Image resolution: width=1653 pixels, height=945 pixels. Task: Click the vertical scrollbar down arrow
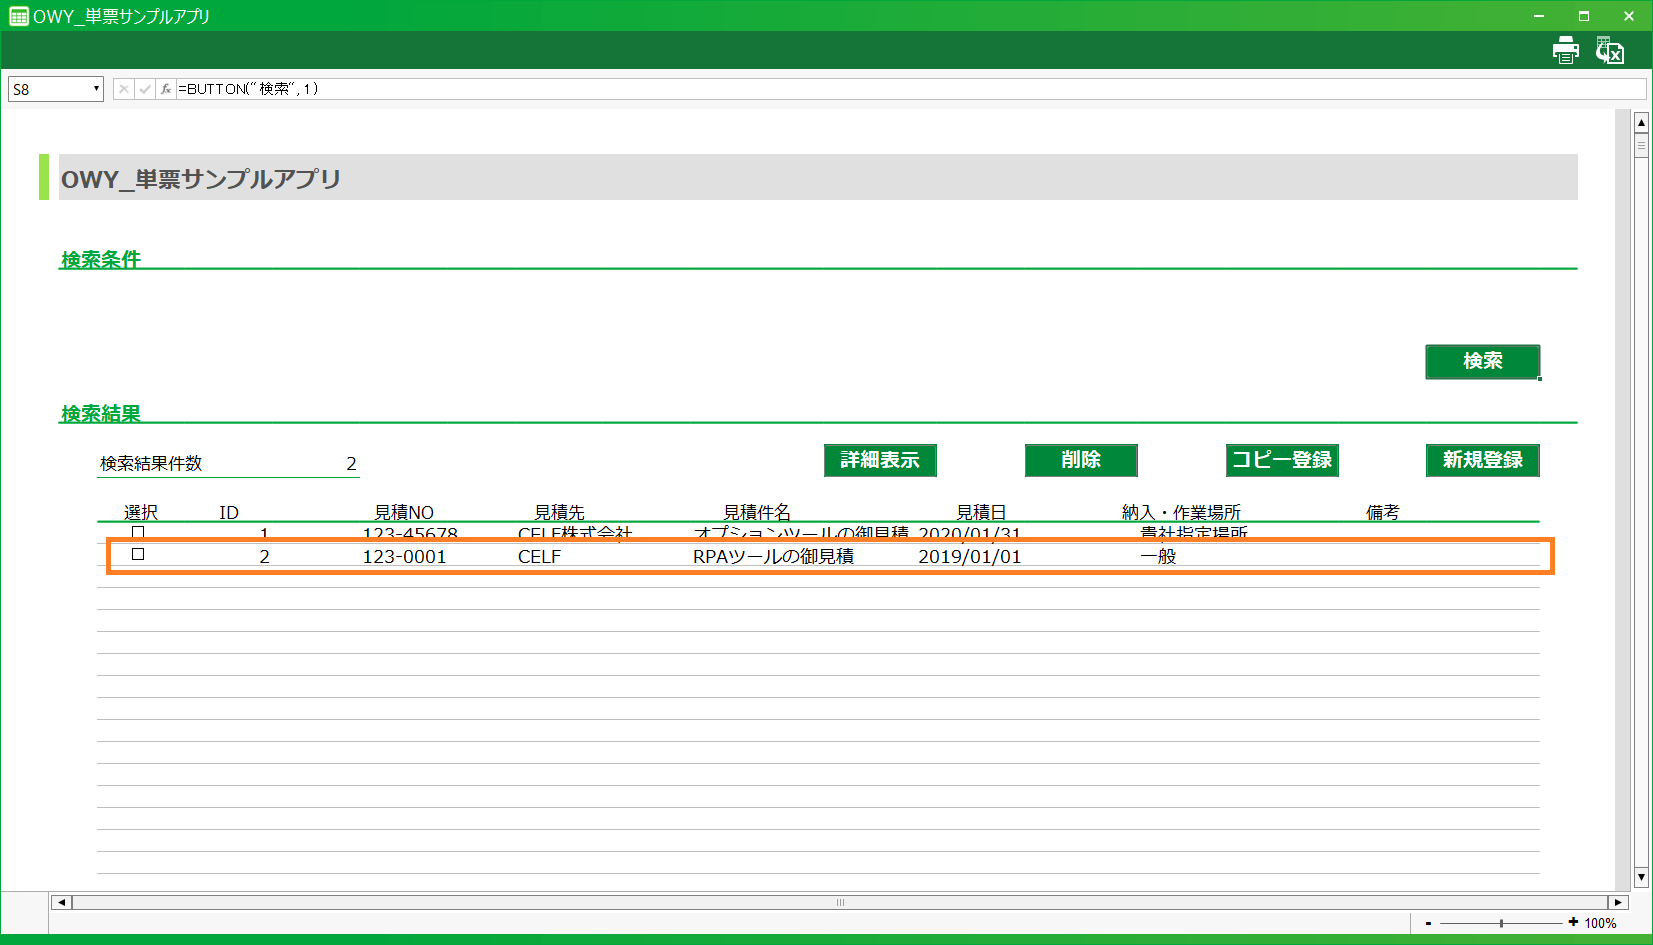(x=1641, y=877)
